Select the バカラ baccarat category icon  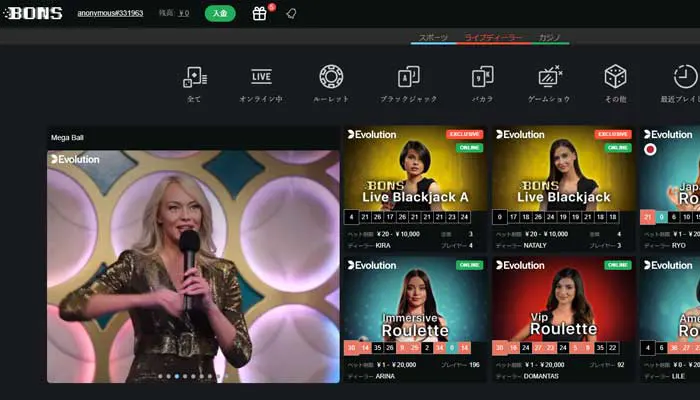[483, 77]
